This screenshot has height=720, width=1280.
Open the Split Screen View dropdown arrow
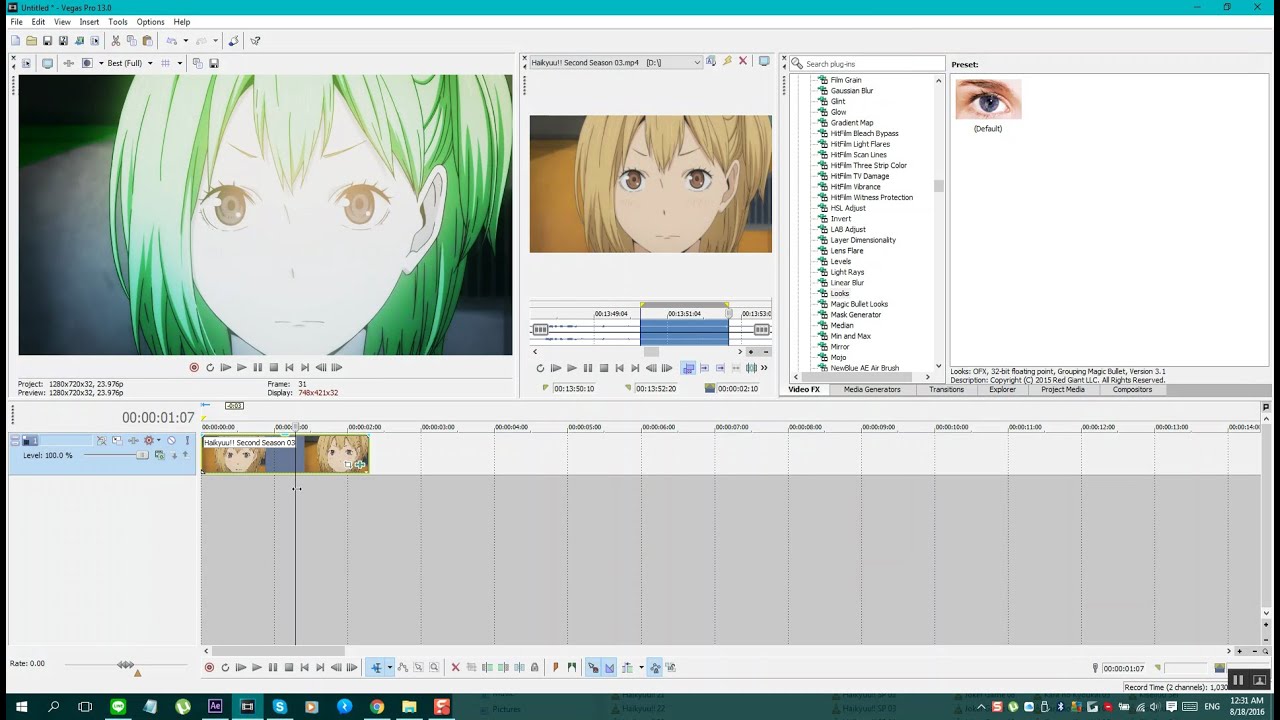coord(101,63)
